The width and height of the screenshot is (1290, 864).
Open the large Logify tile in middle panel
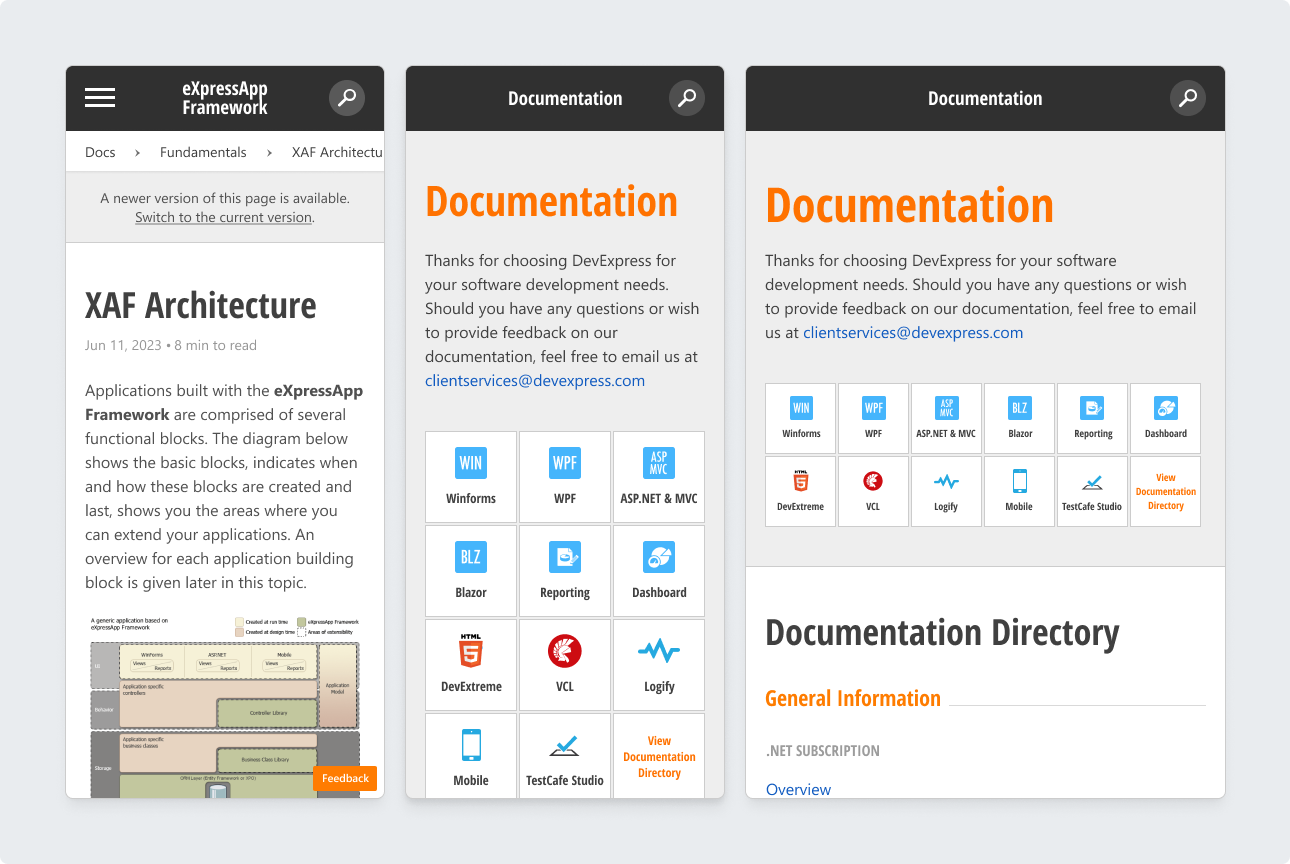point(659,665)
